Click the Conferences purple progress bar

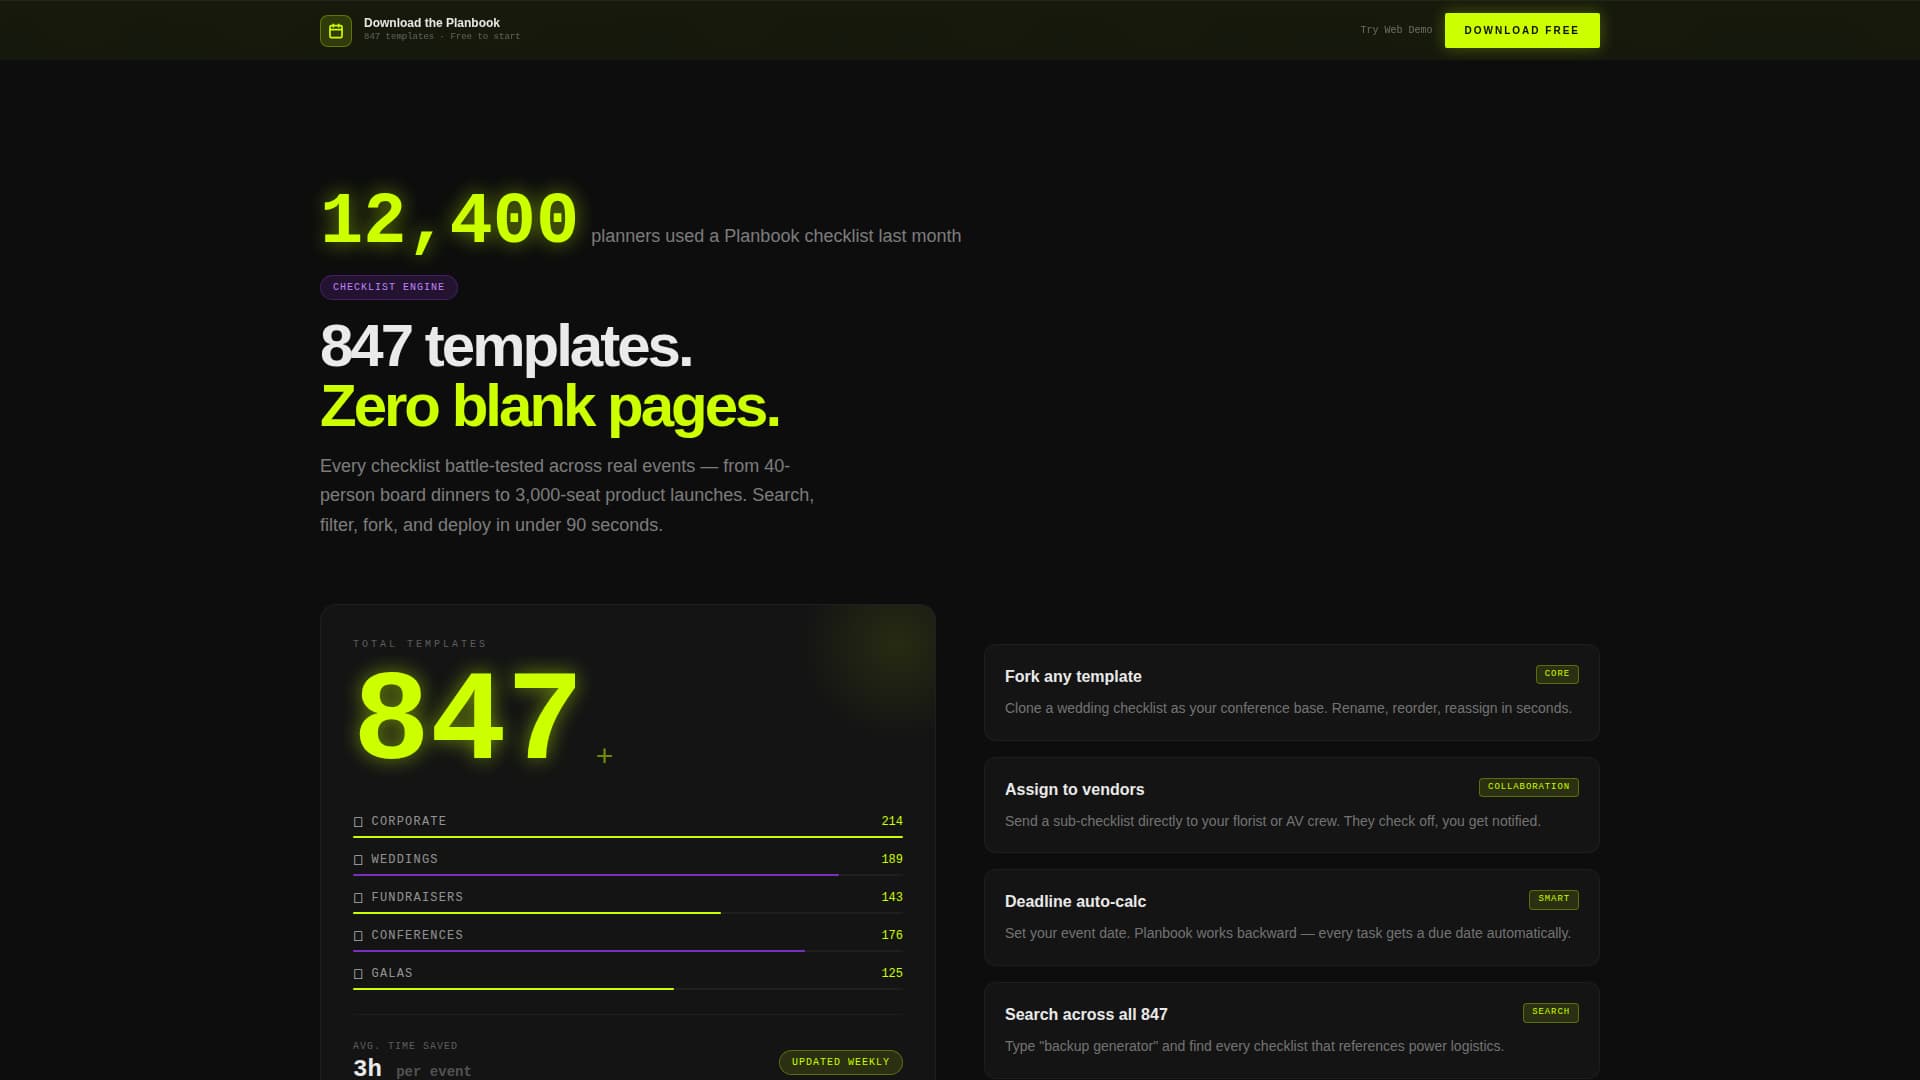click(579, 950)
